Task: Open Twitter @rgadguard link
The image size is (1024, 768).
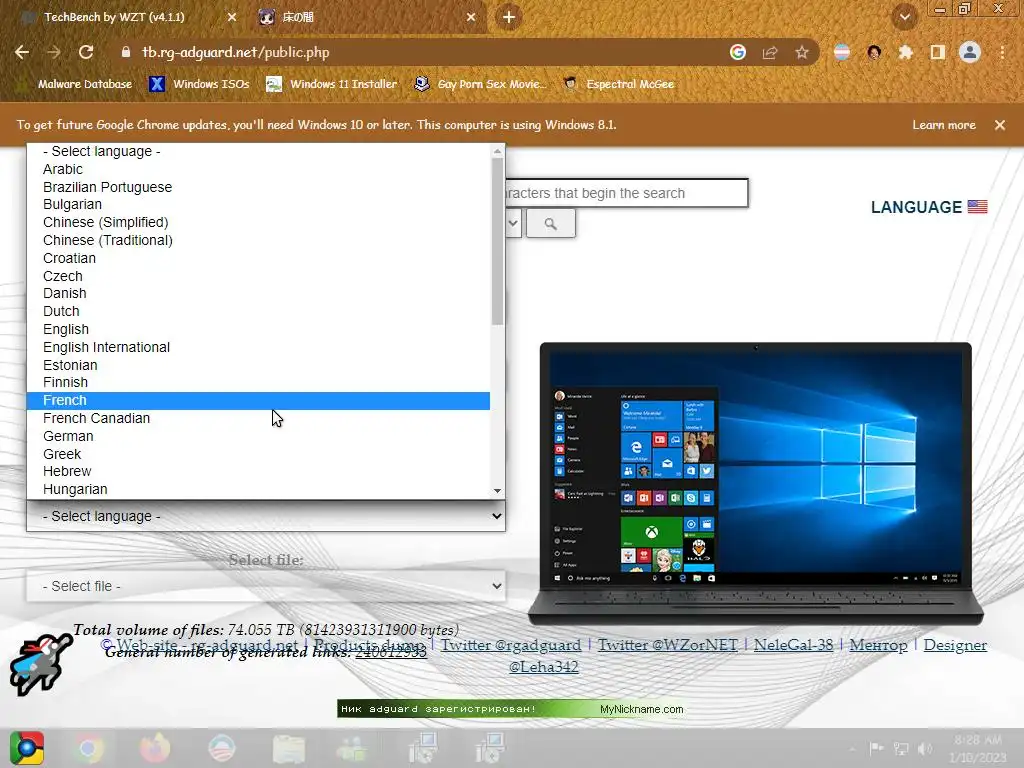Action: (511, 645)
